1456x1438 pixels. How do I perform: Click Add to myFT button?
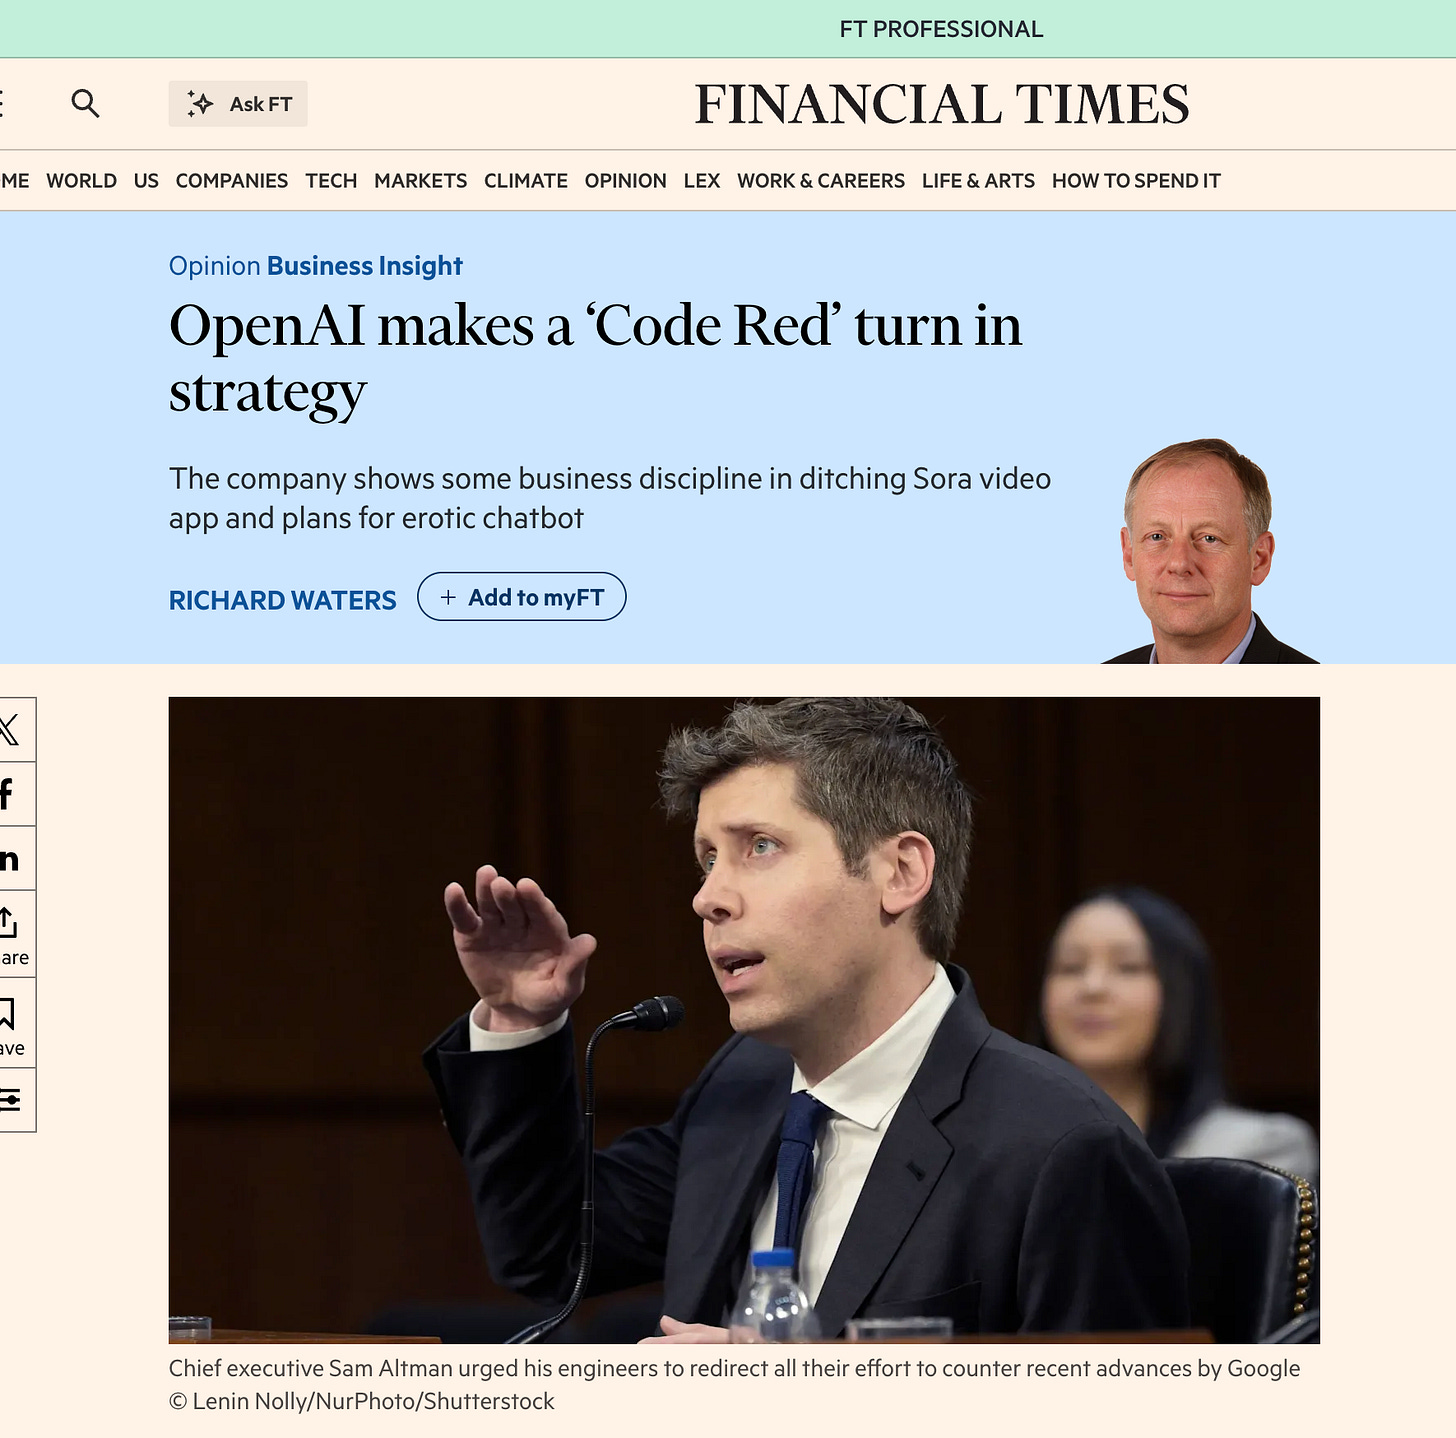(521, 597)
